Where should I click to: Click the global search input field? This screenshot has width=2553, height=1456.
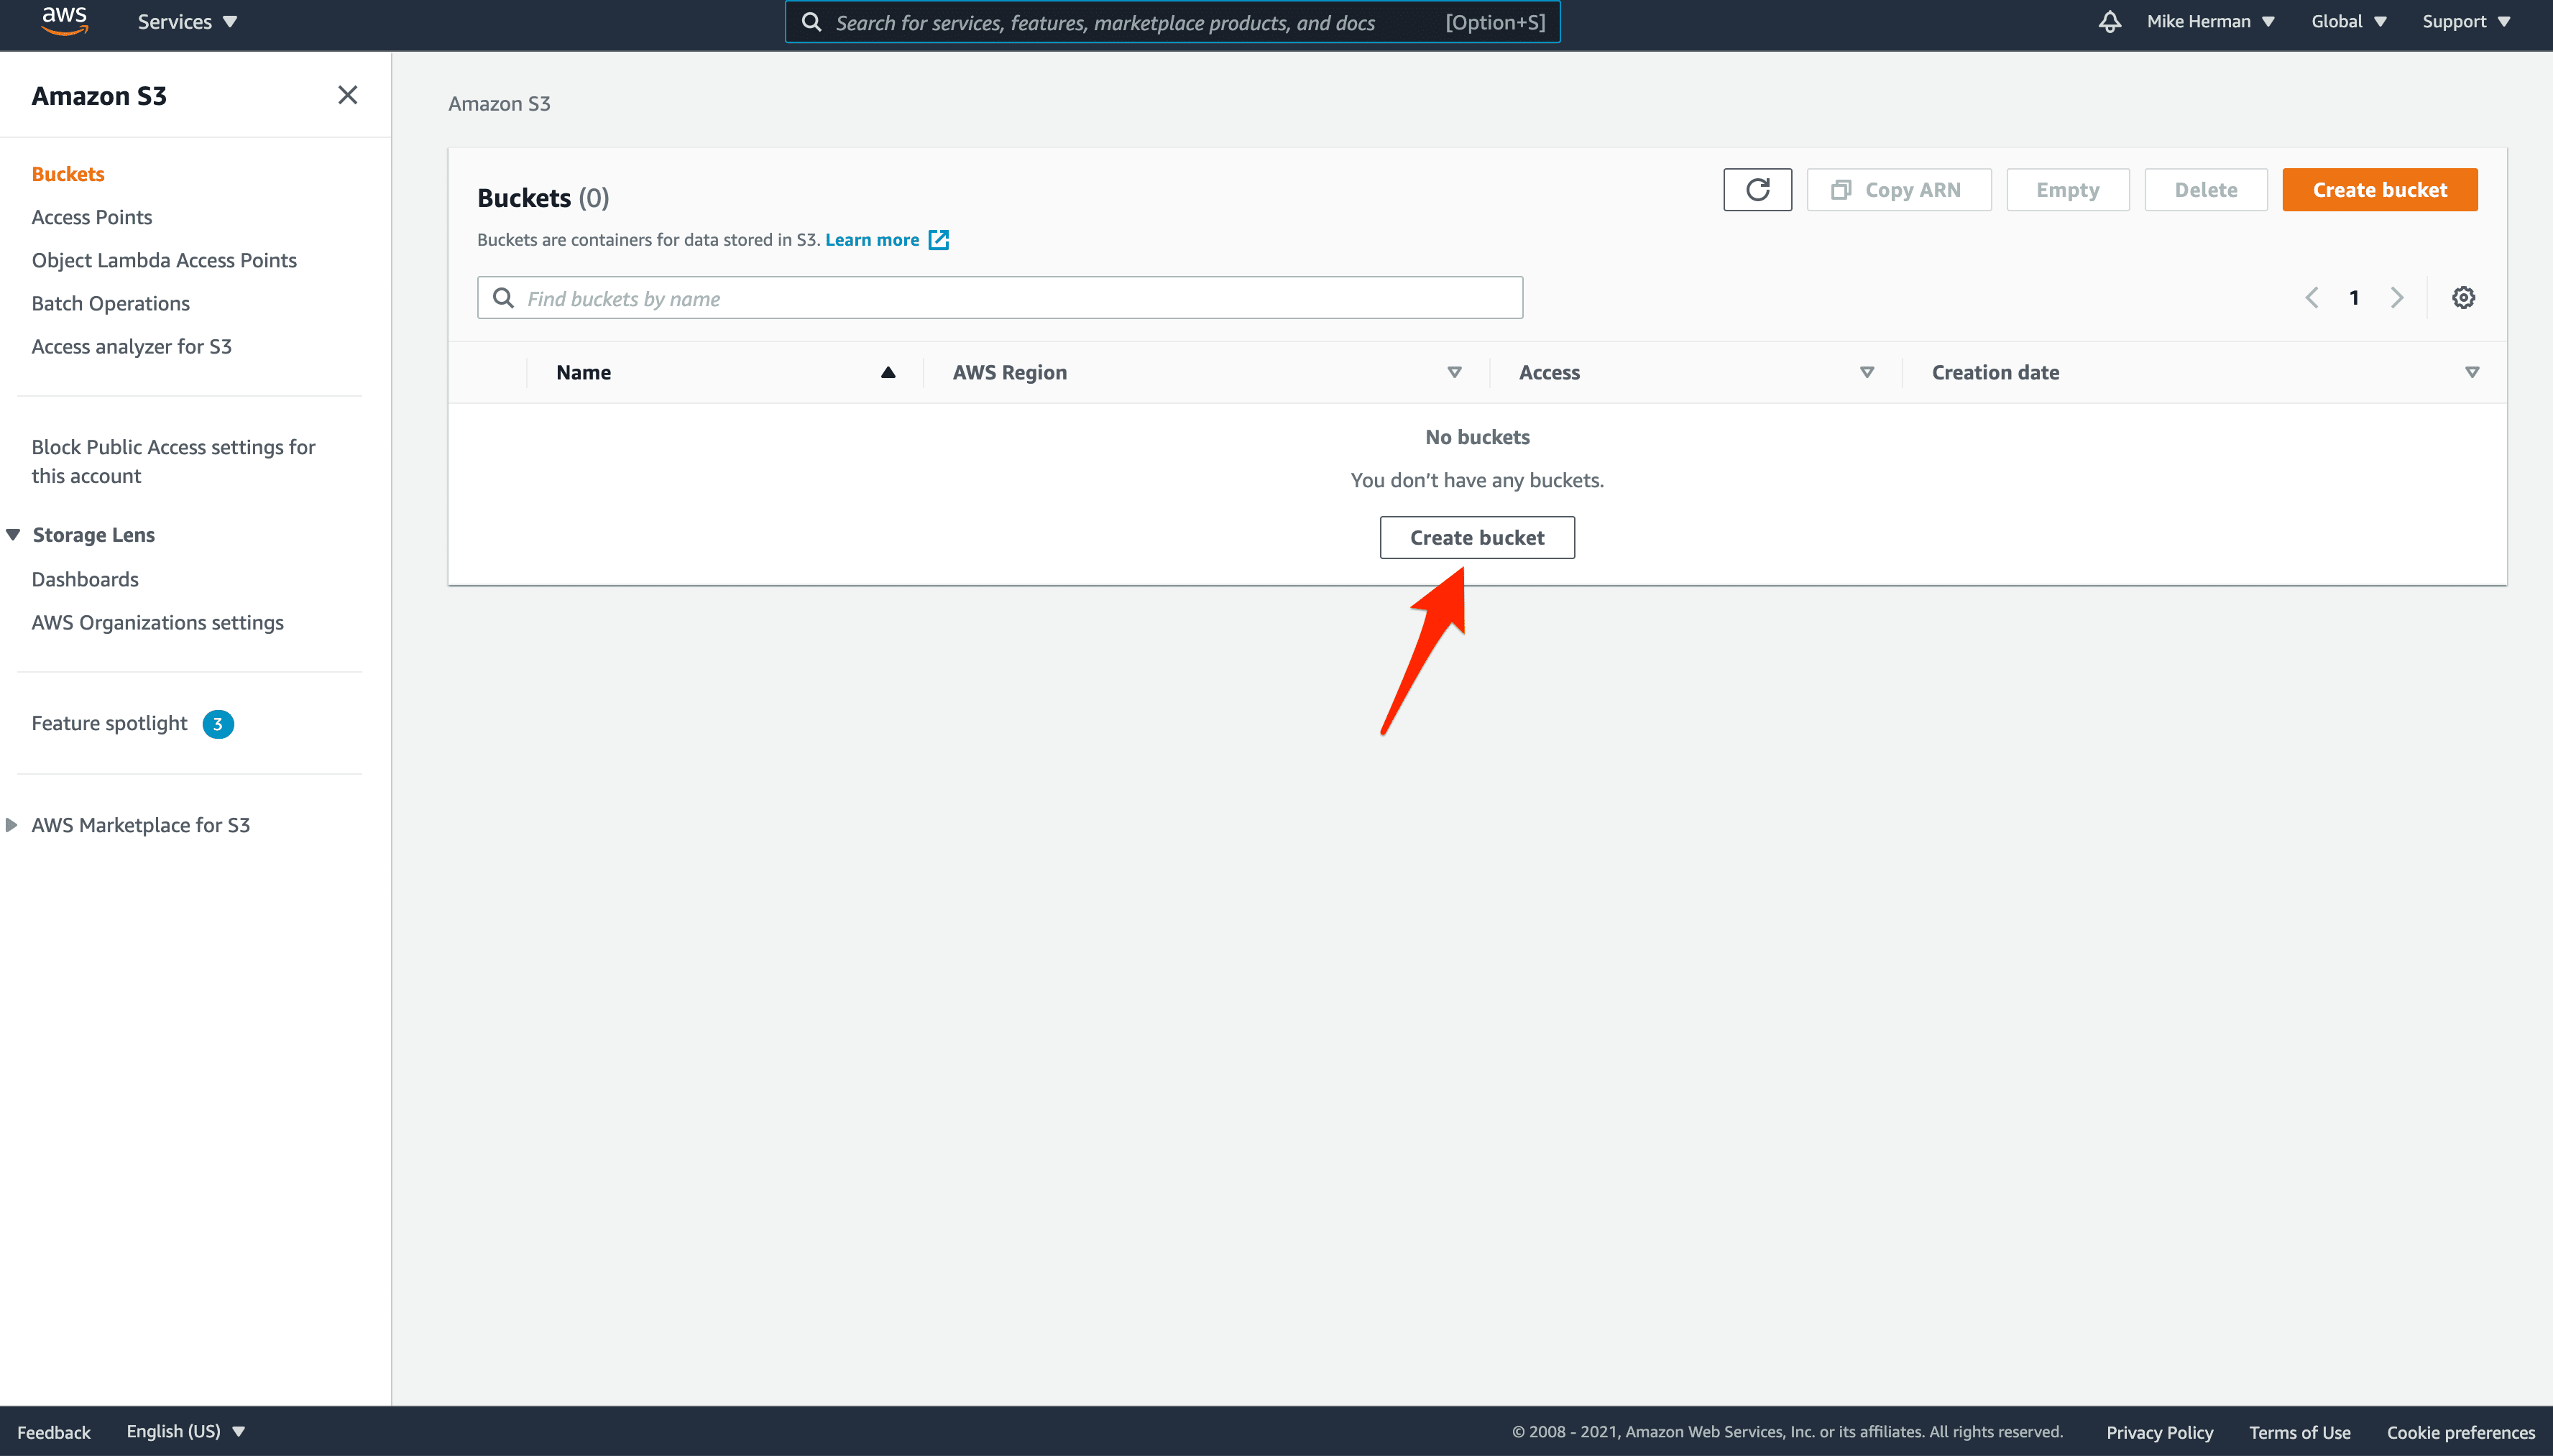tap(1172, 22)
